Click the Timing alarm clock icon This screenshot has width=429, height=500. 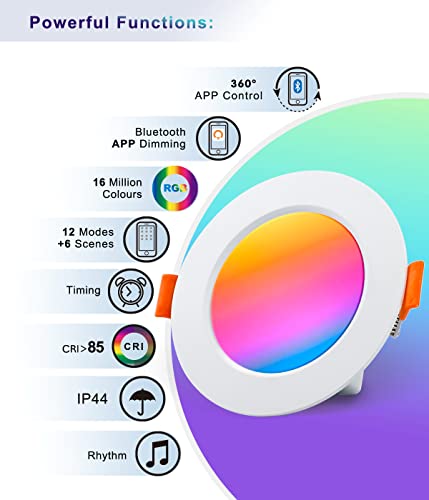click(x=131, y=291)
